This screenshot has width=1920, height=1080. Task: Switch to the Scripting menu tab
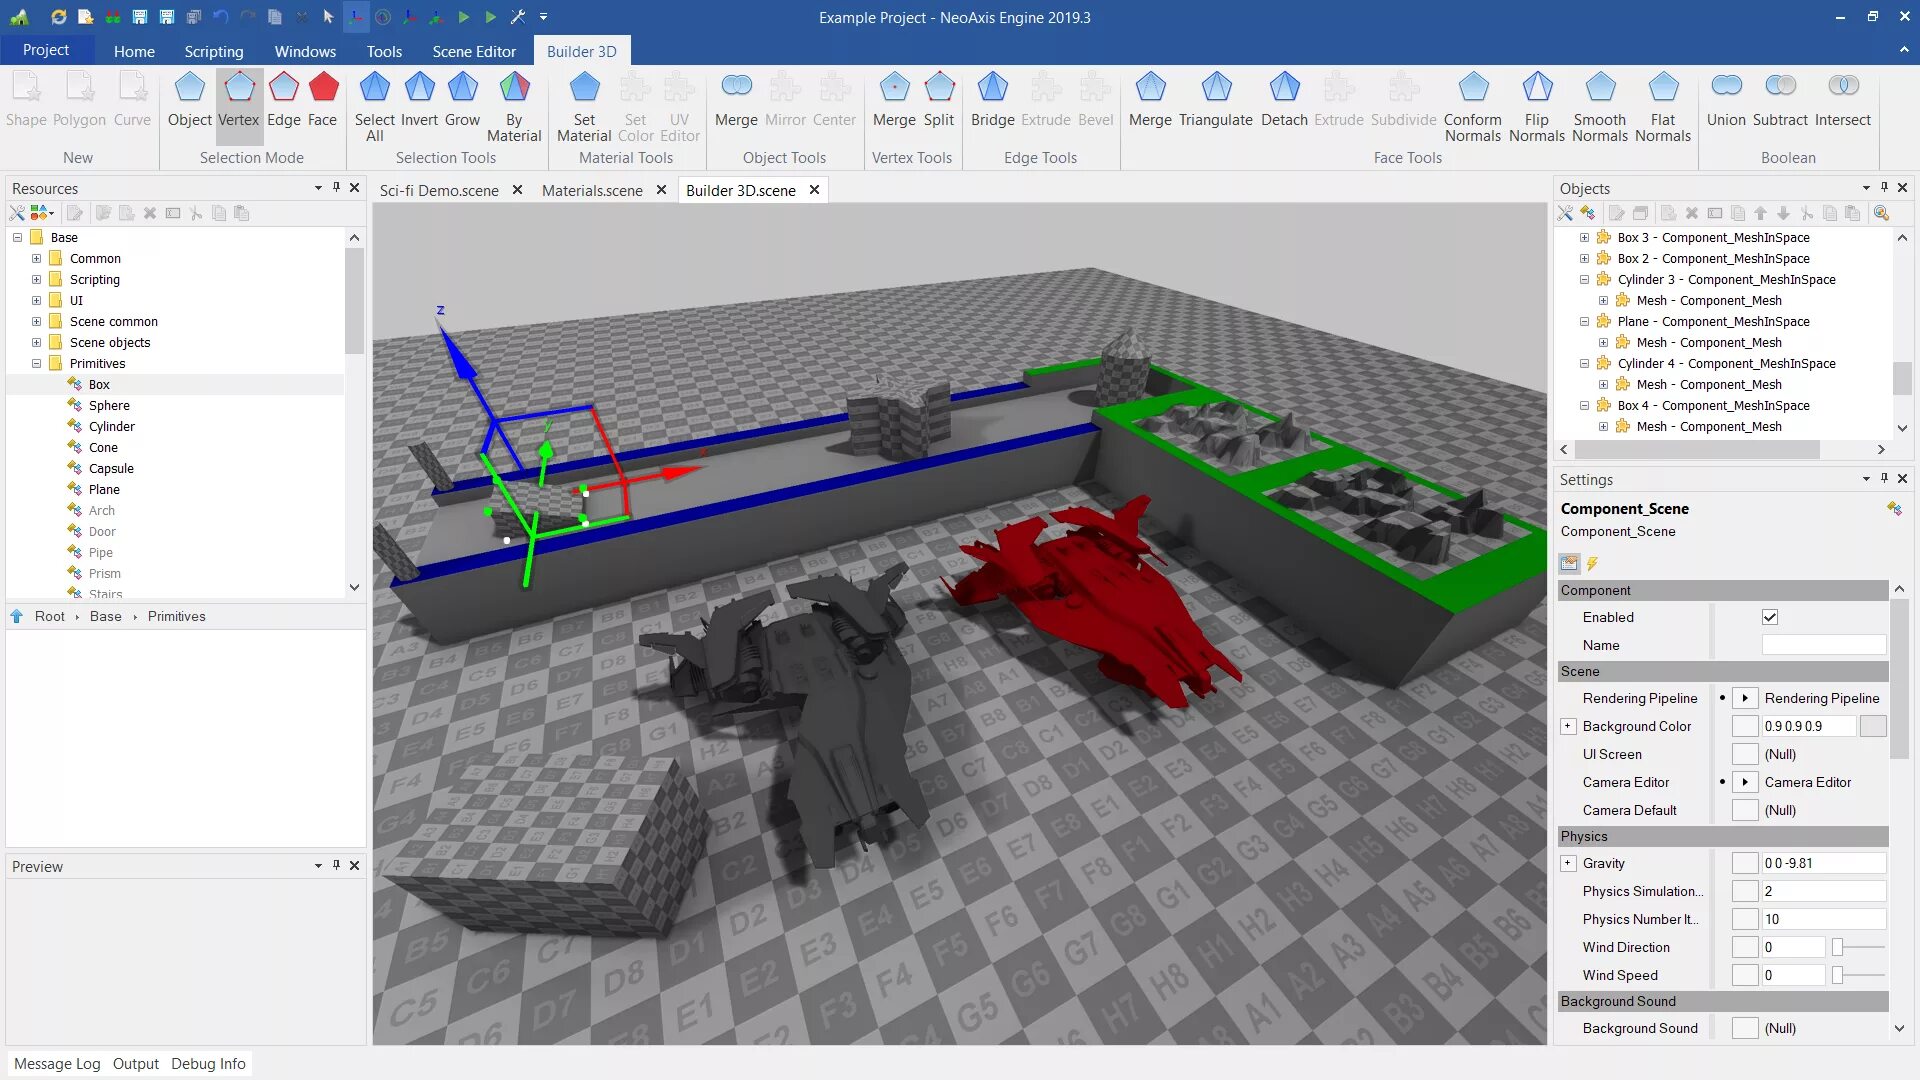[212, 50]
